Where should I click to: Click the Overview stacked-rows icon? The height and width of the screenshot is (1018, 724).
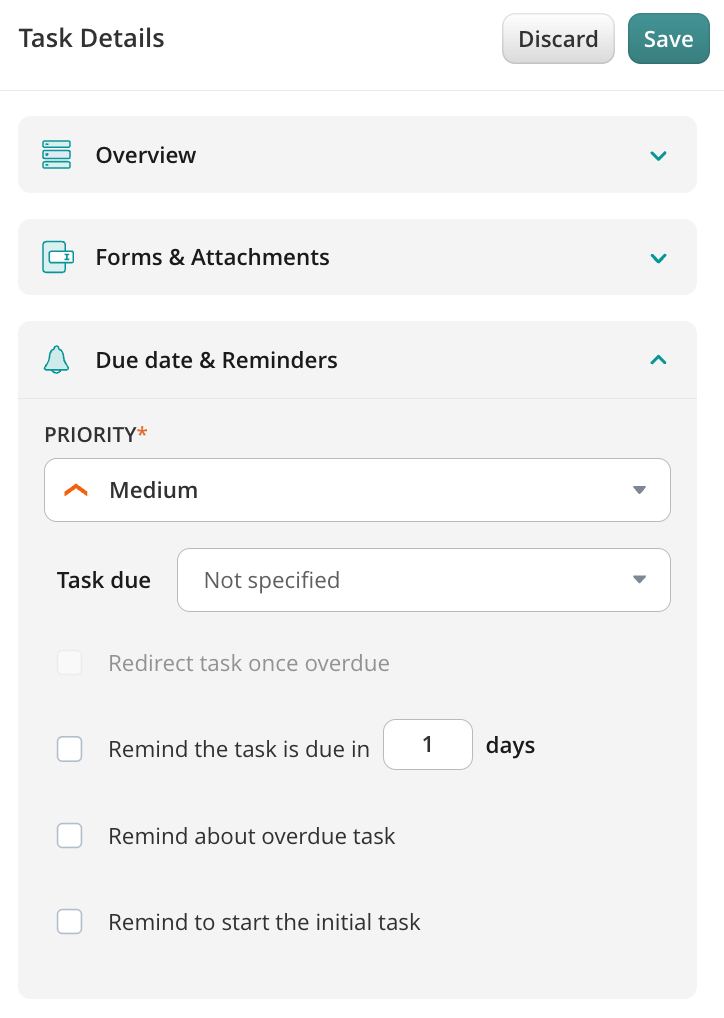click(x=57, y=155)
